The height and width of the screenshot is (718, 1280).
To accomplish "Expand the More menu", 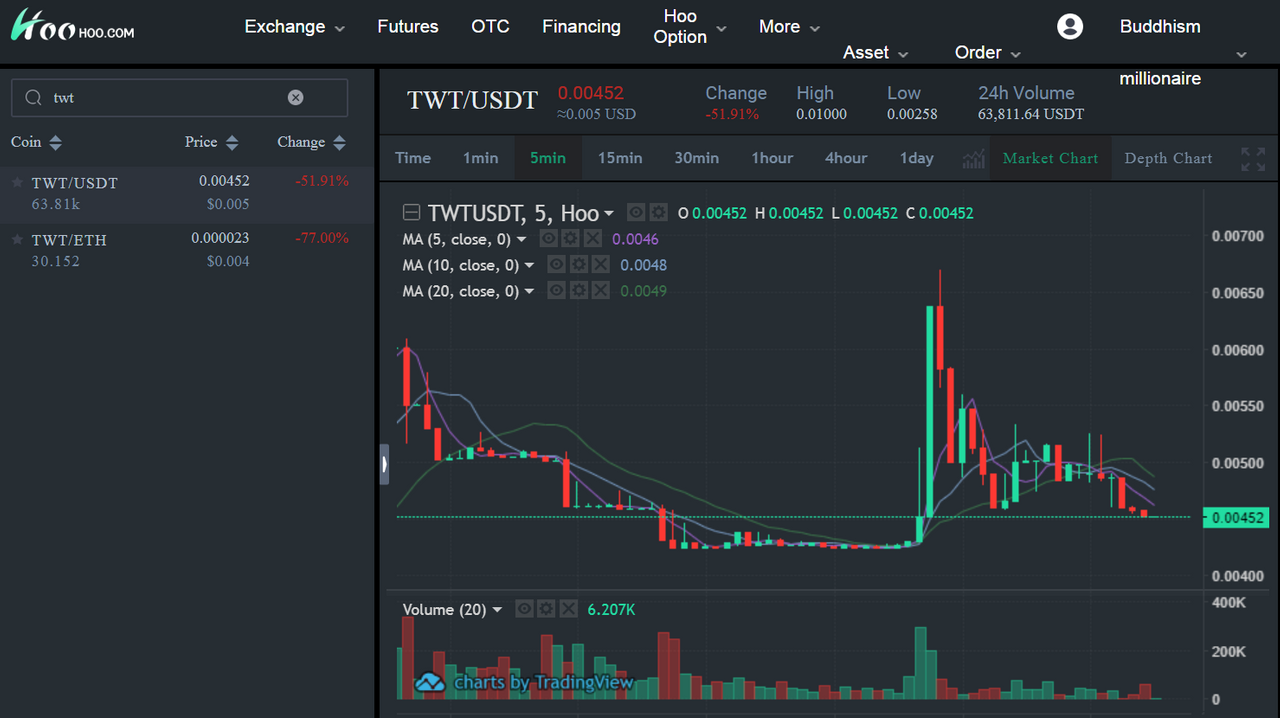I will tap(789, 27).
